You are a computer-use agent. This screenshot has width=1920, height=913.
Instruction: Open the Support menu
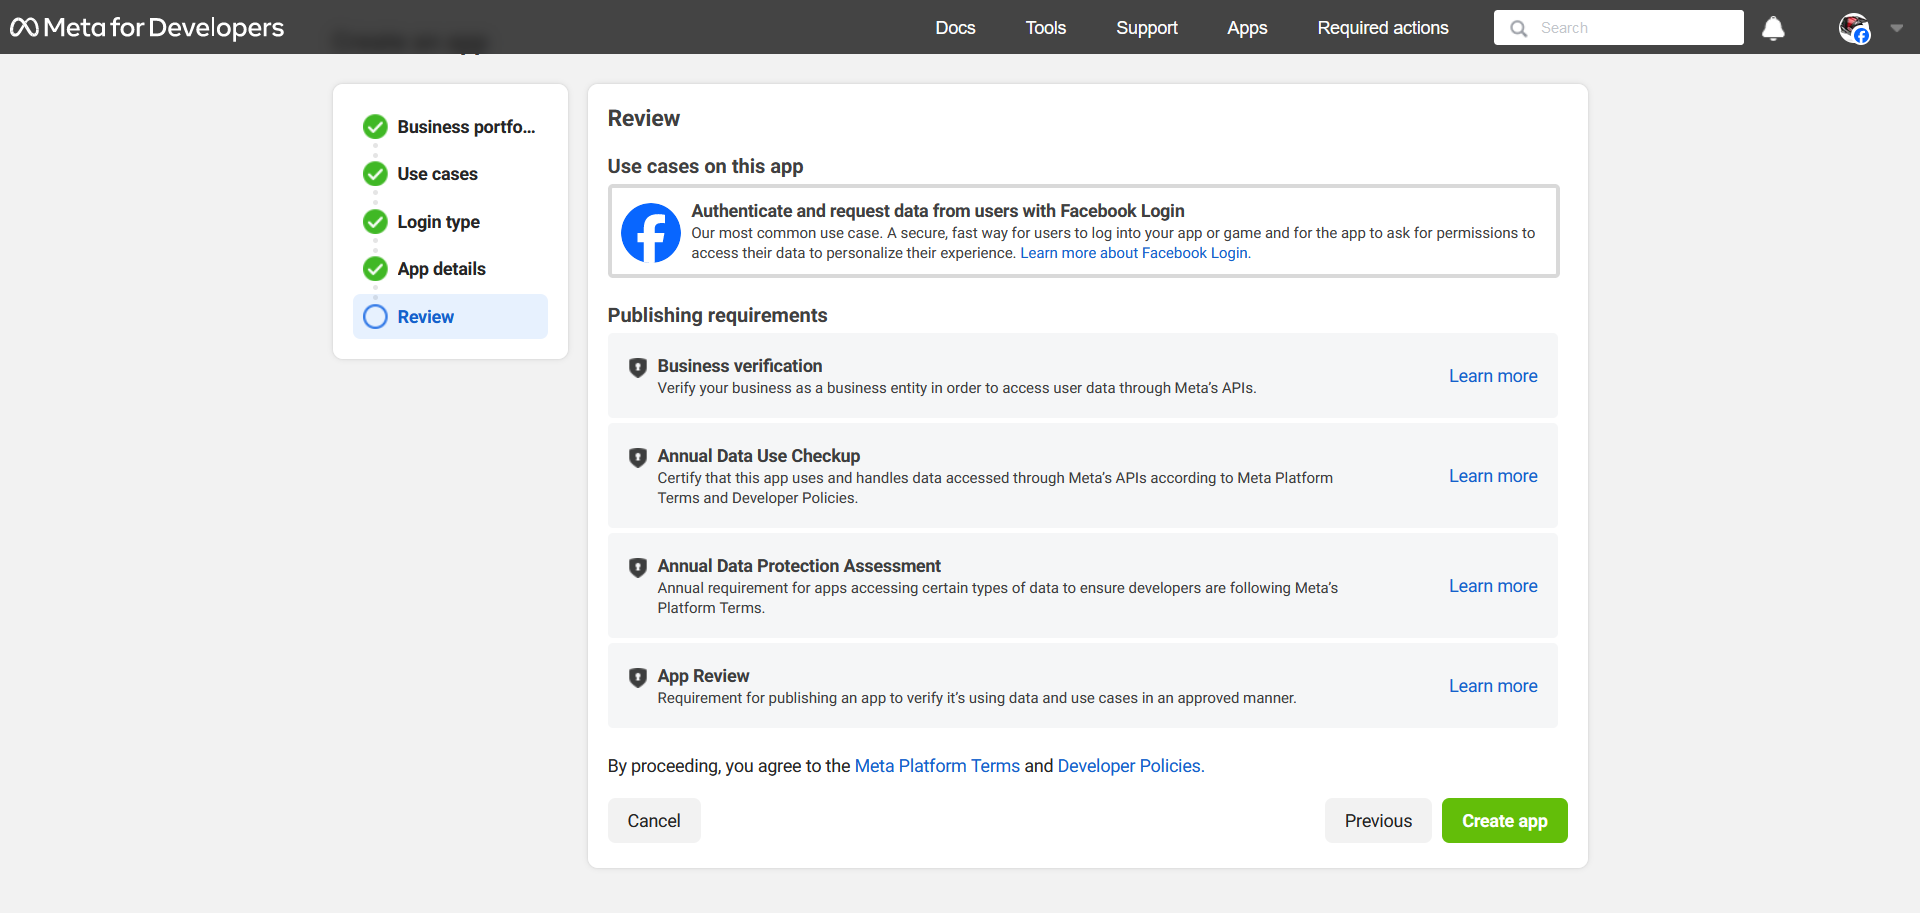[x=1147, y=28]
